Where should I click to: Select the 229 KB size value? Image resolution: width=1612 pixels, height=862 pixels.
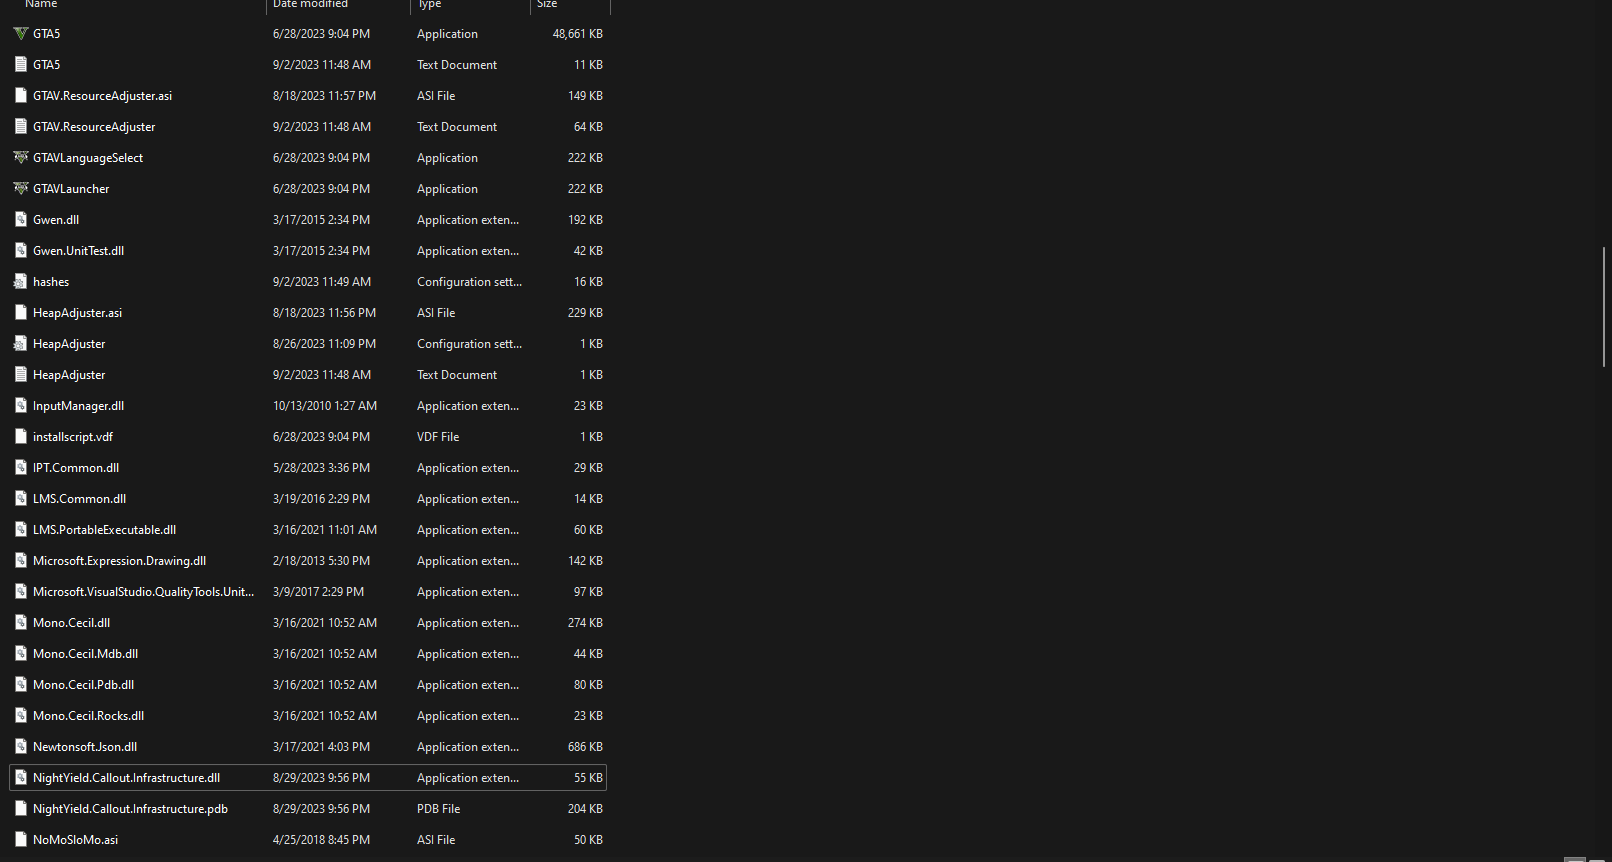[585, 313]
